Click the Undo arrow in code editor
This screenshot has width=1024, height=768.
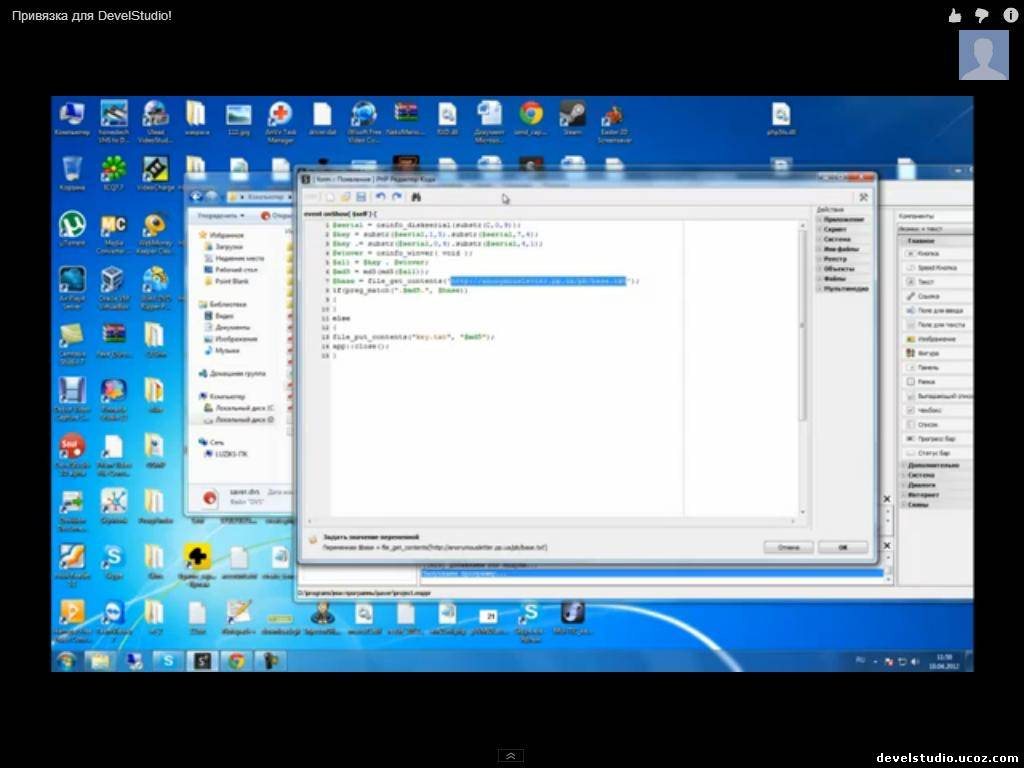point(381,198)
